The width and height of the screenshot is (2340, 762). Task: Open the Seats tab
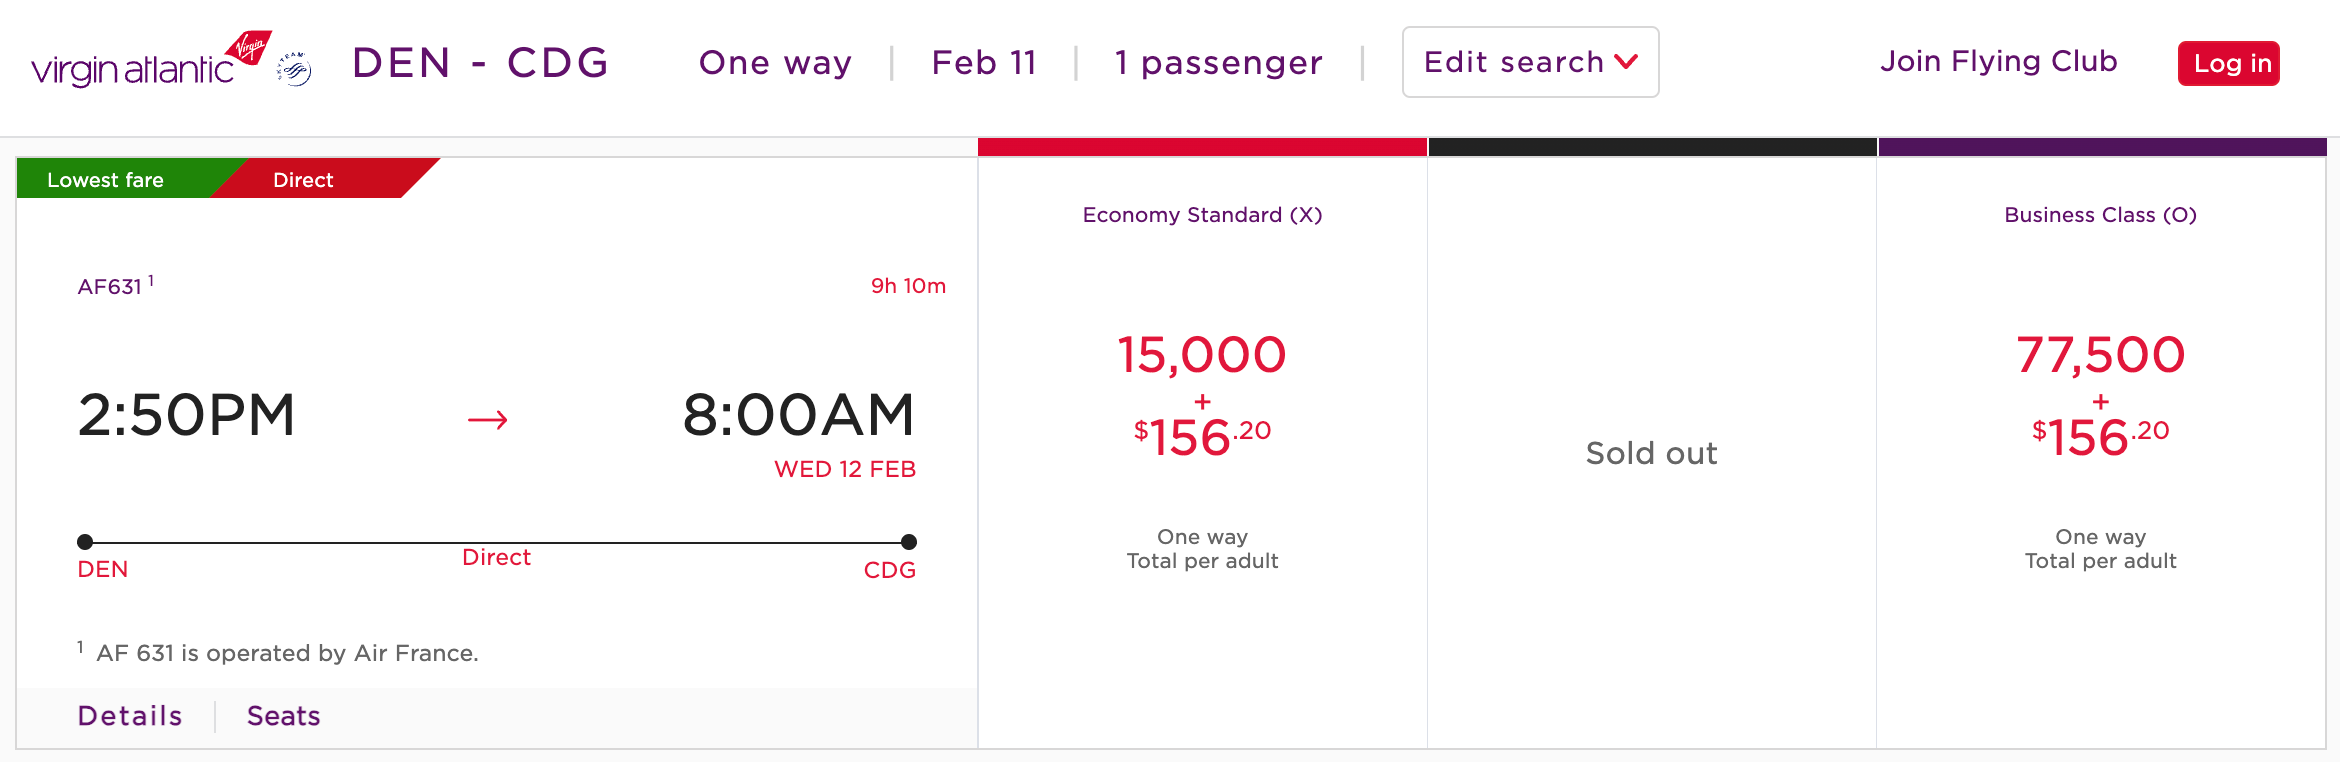pyautogui.click(x=284, y=716)
